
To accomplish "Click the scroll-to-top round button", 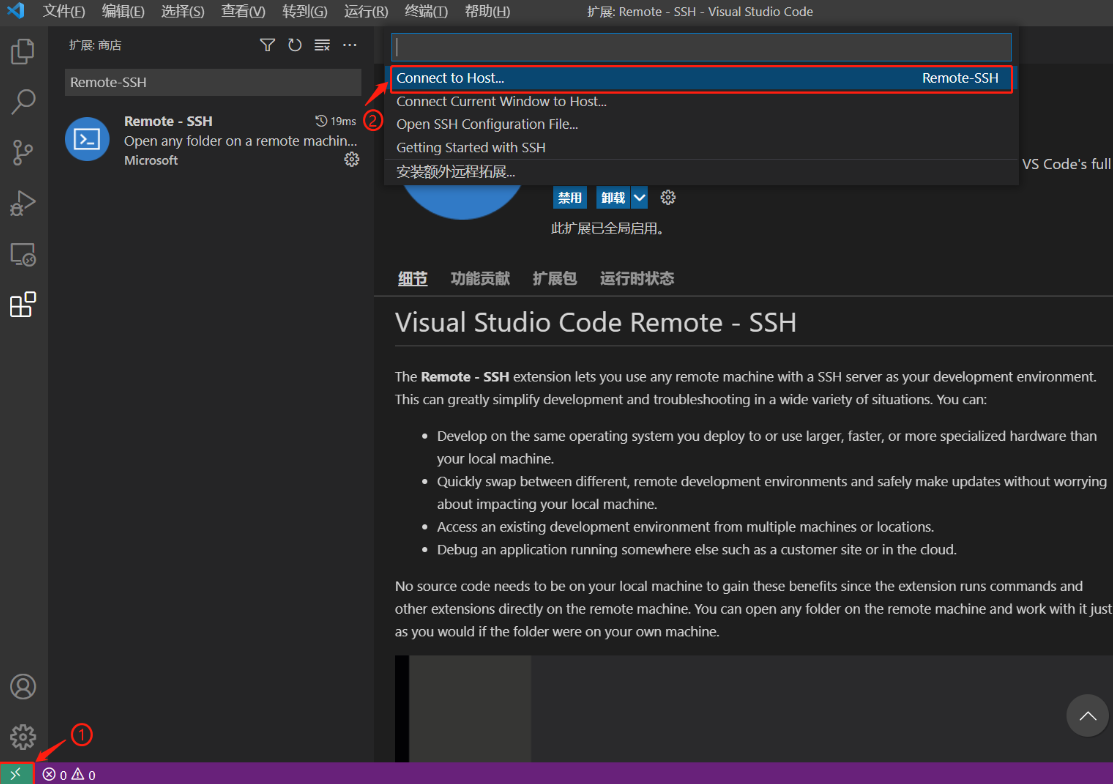I will point(1087,716).
